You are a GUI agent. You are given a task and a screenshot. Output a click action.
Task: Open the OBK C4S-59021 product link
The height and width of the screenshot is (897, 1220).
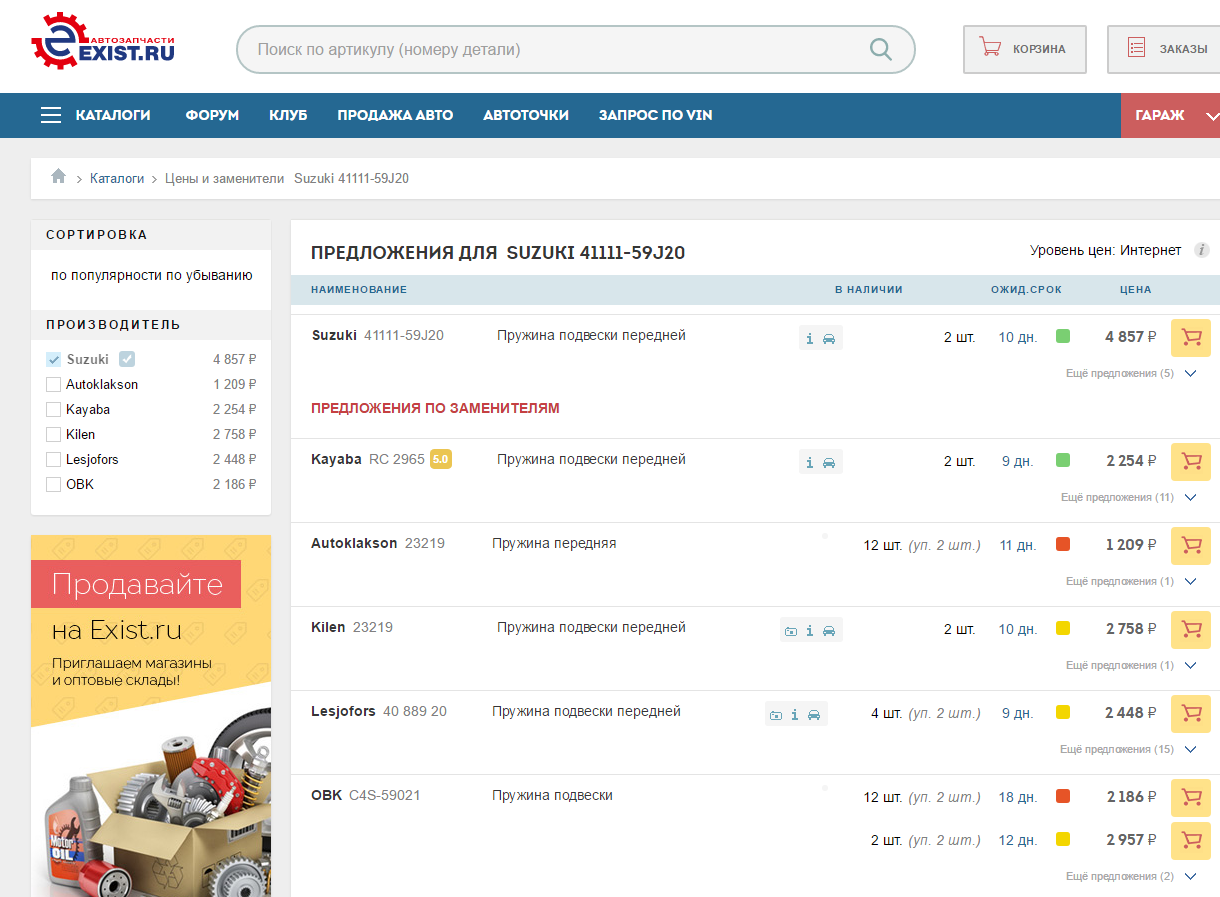point(366,796)
